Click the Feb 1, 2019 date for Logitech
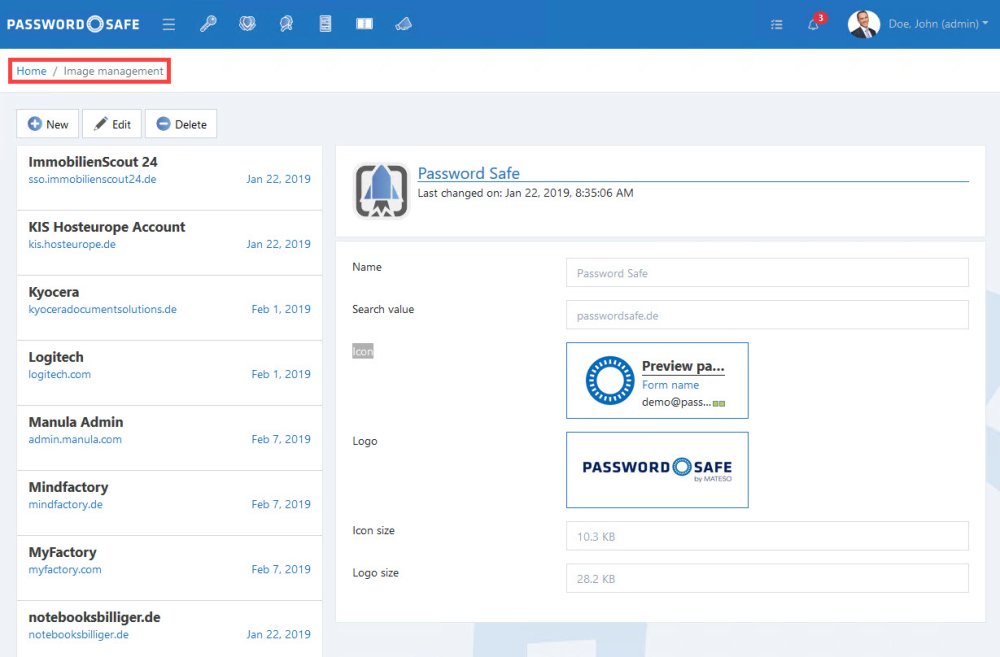The width and height of the screenshot is (1000, 657). coord(281,374)
